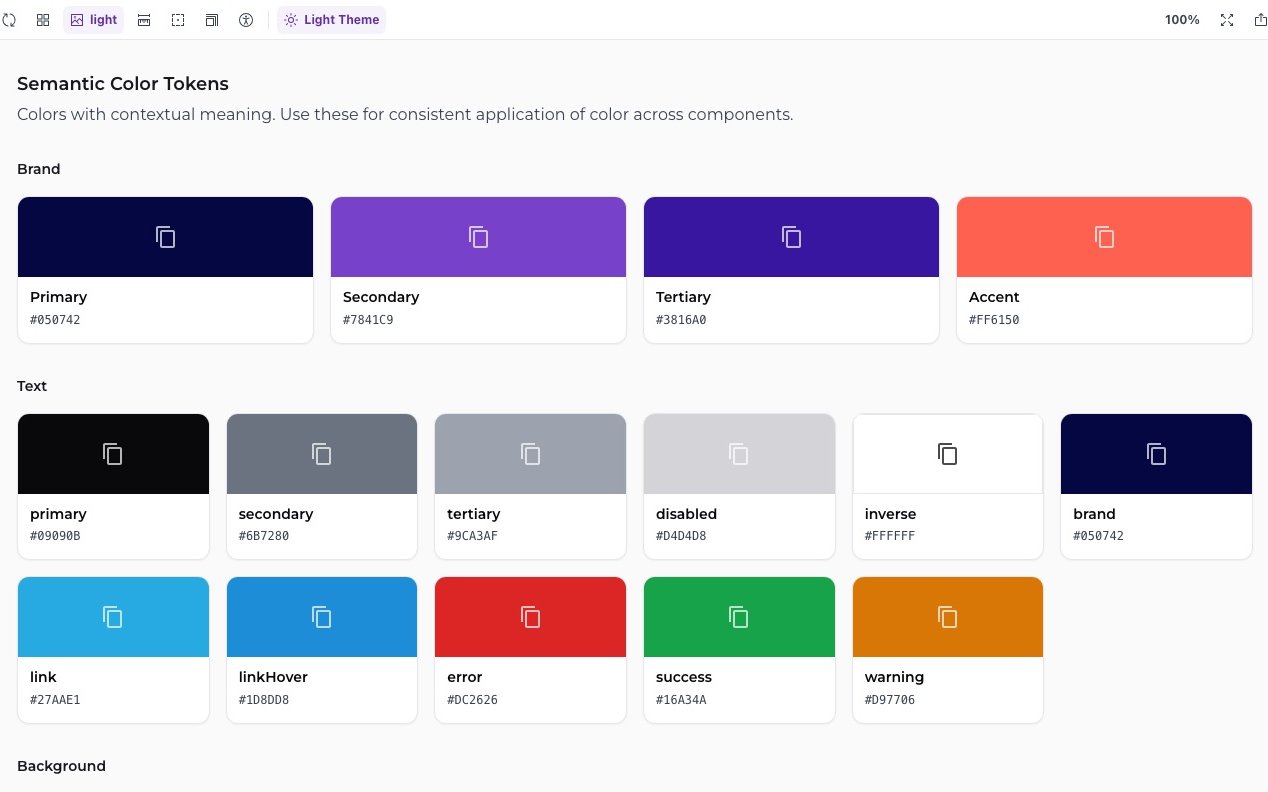
Task: Click the 'disabled' card label
Action: (686, 514)
